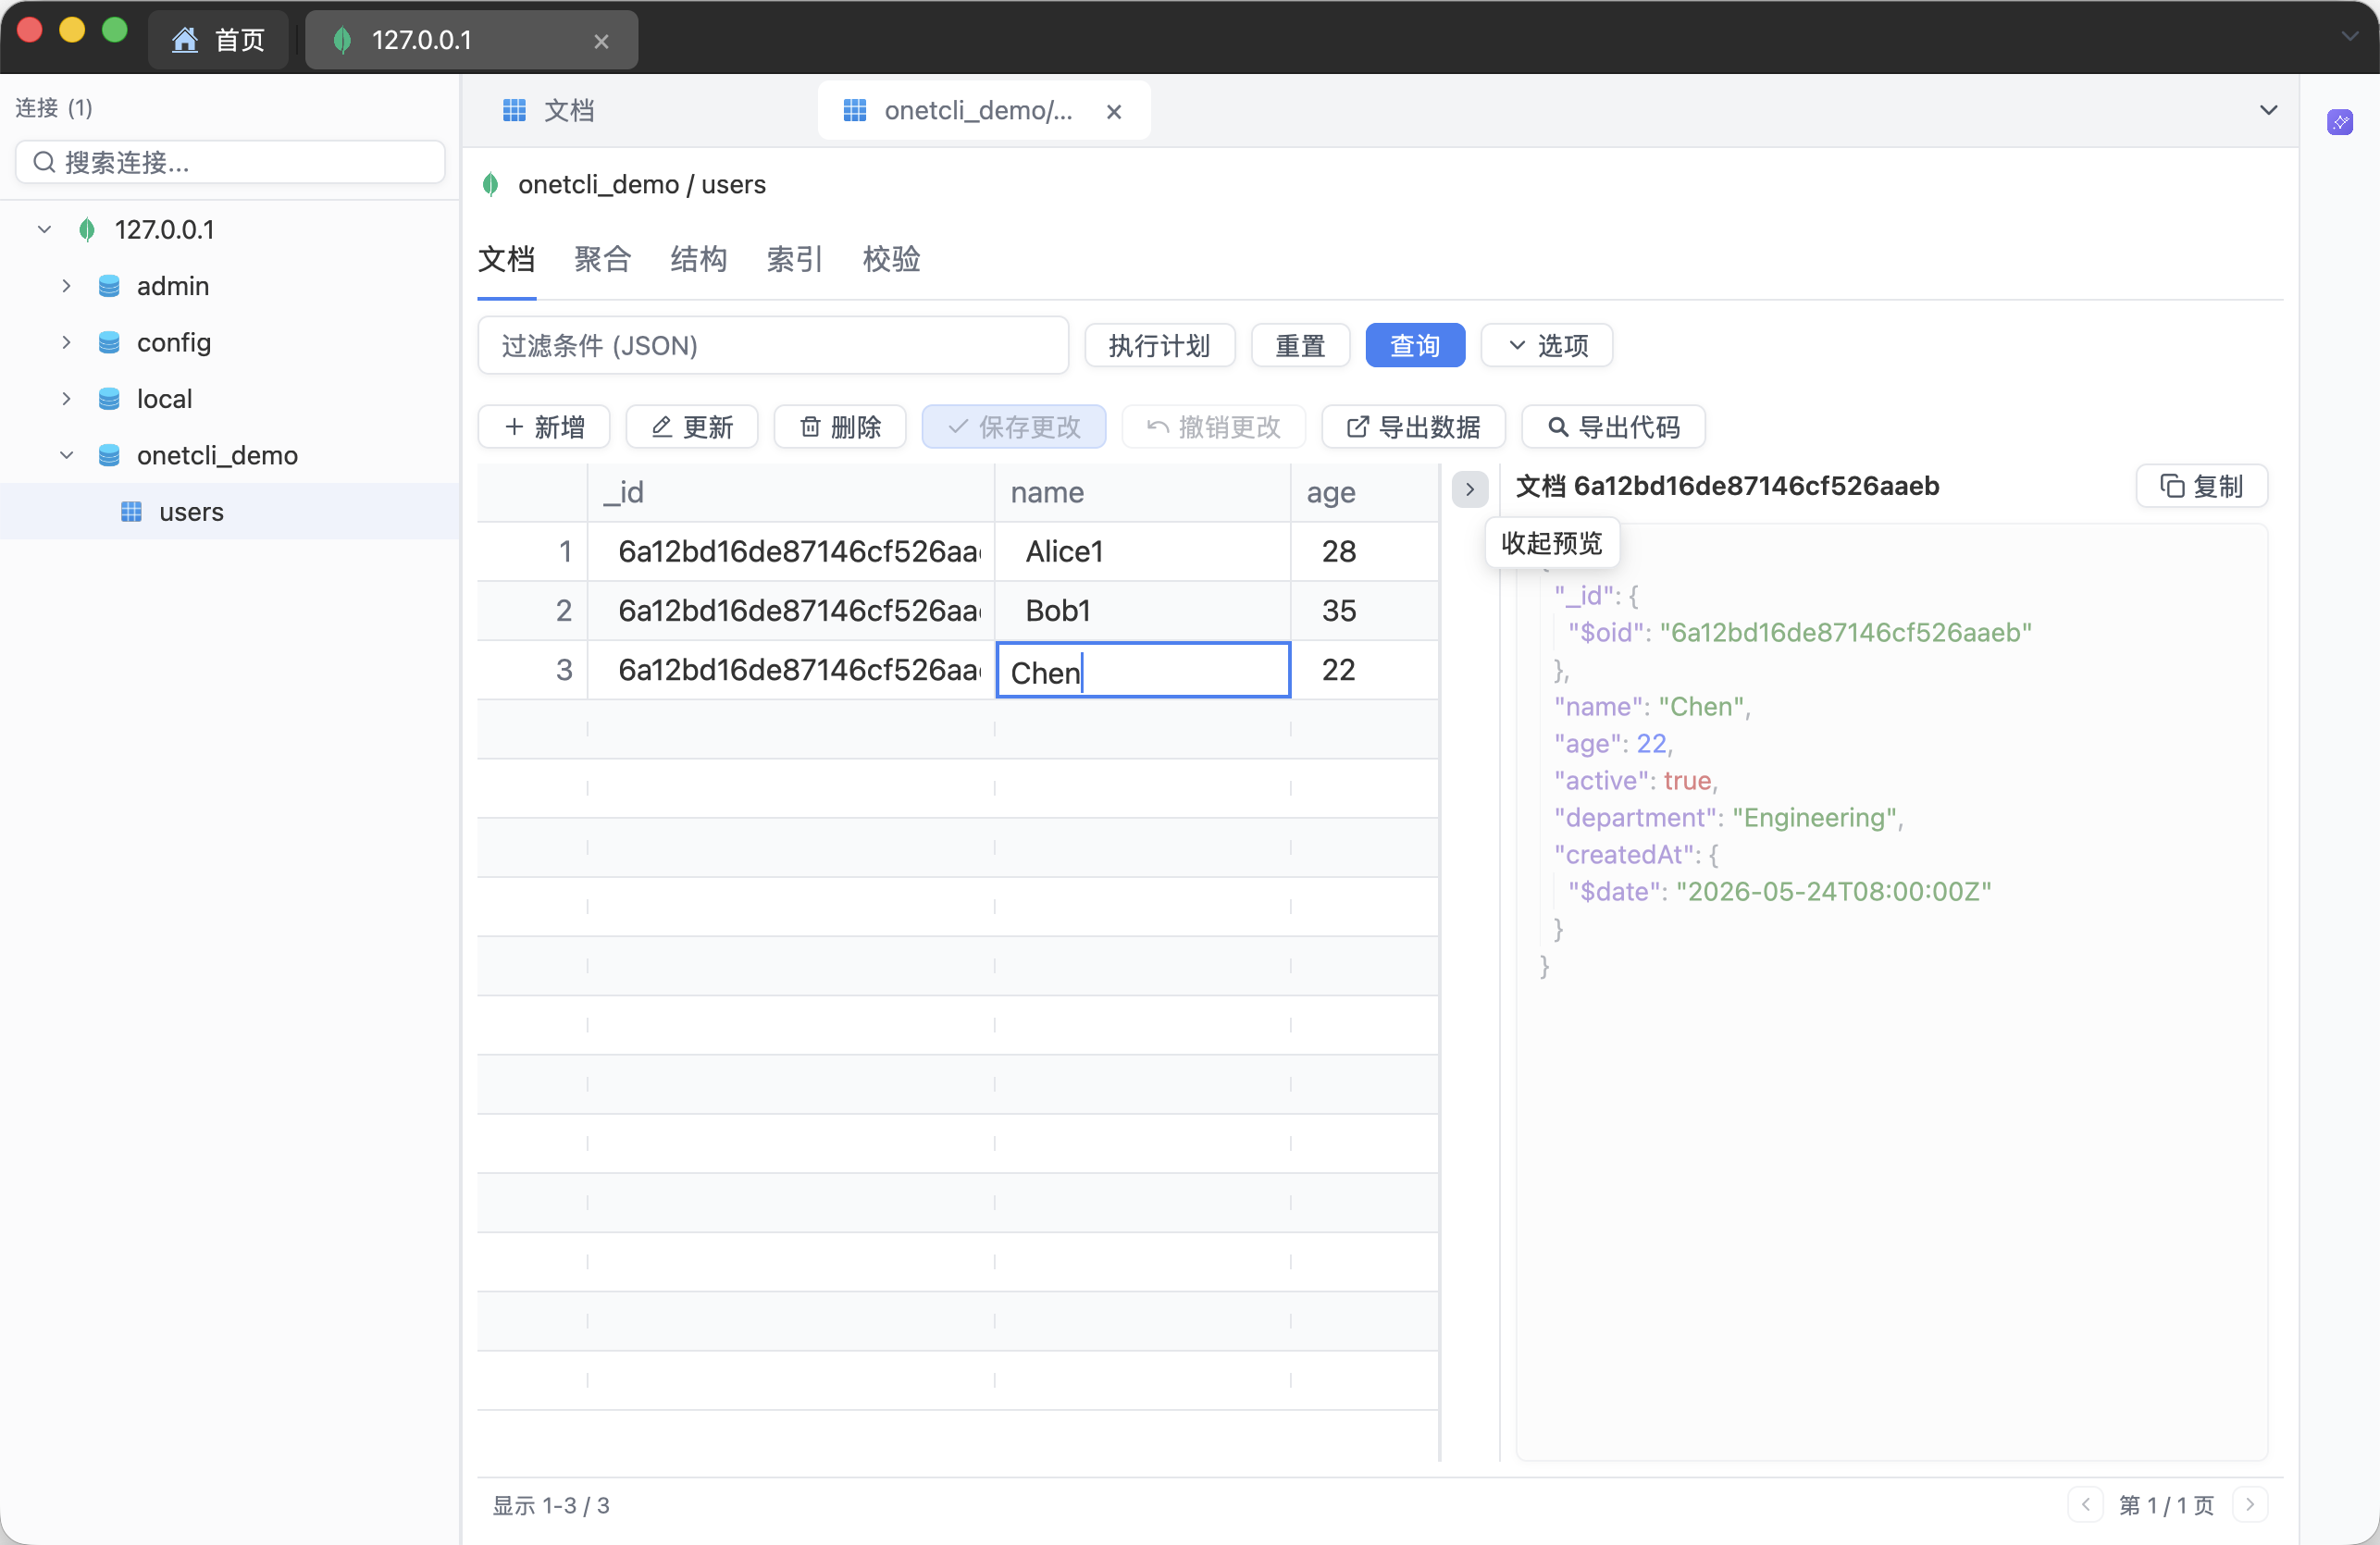Switch to the 索引 tab

point(794,259)
